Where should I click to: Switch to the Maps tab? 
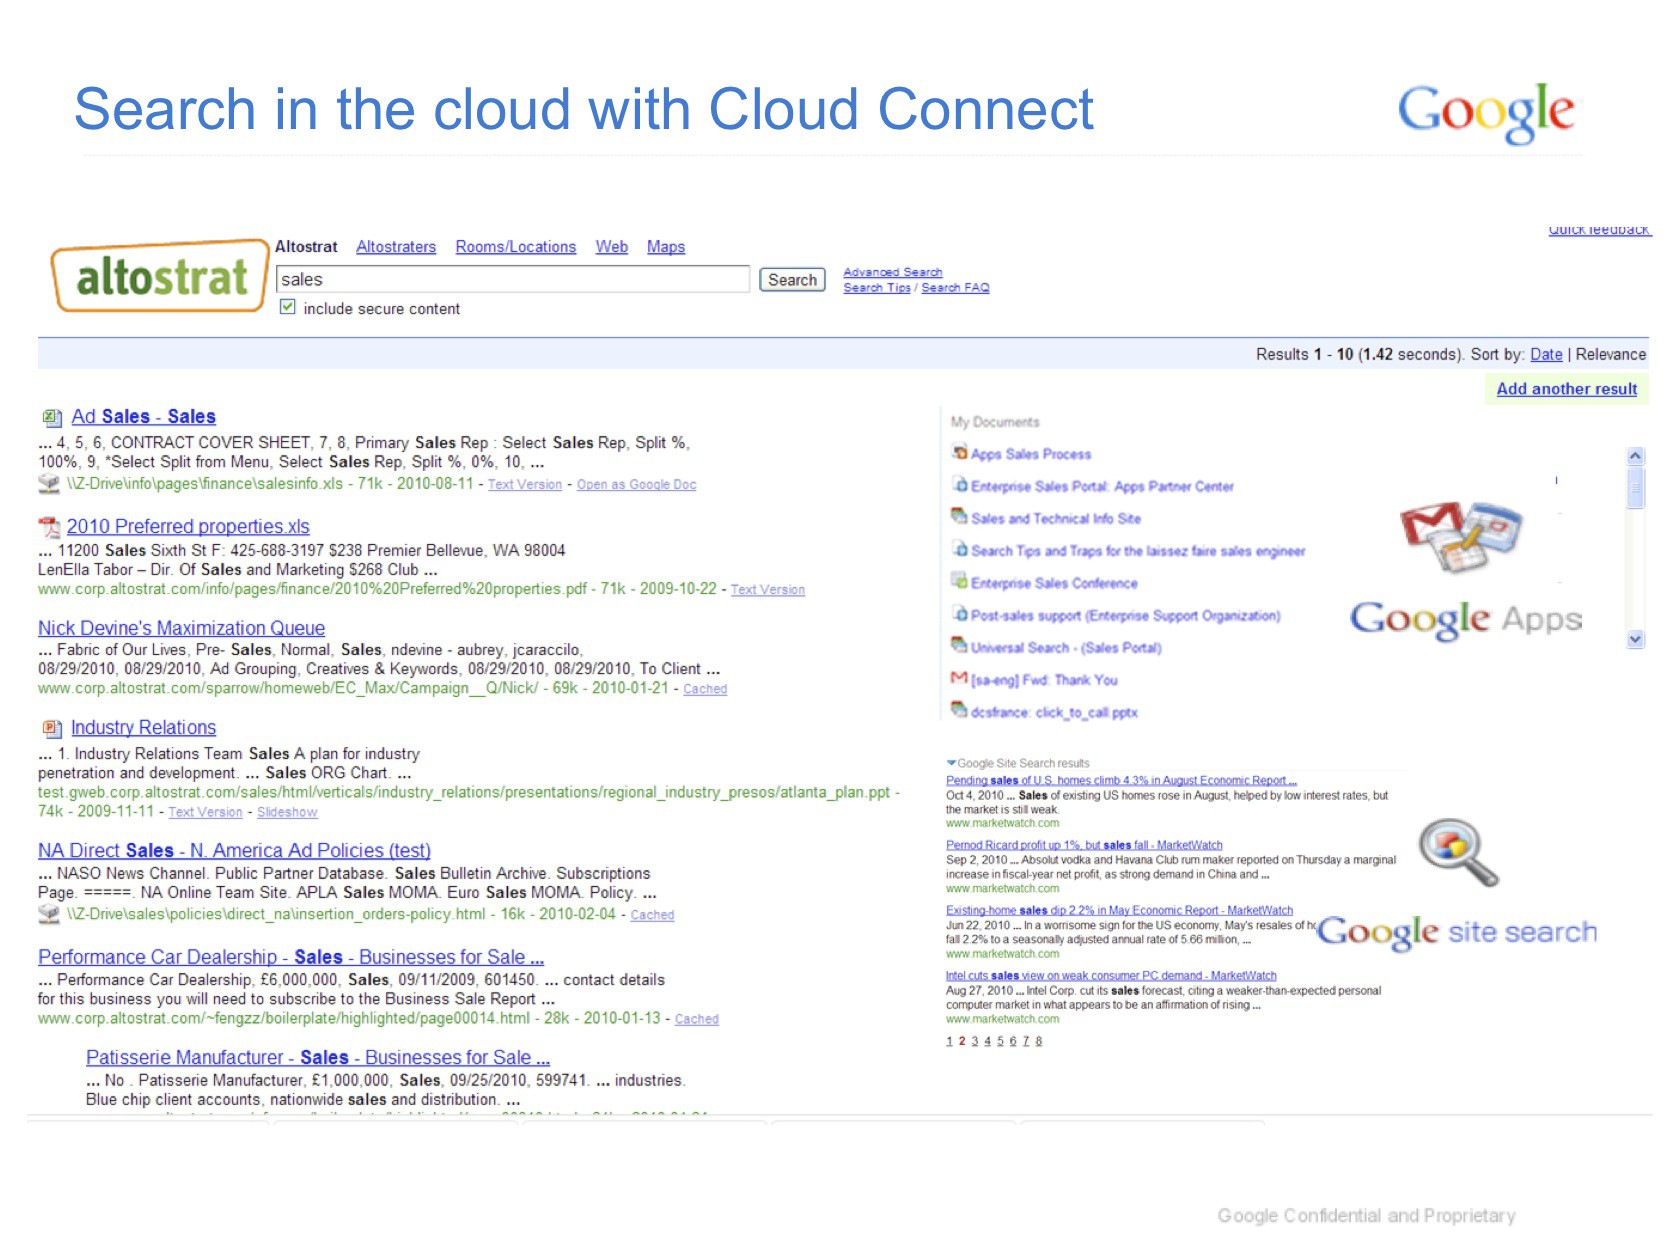pos(666,247)
